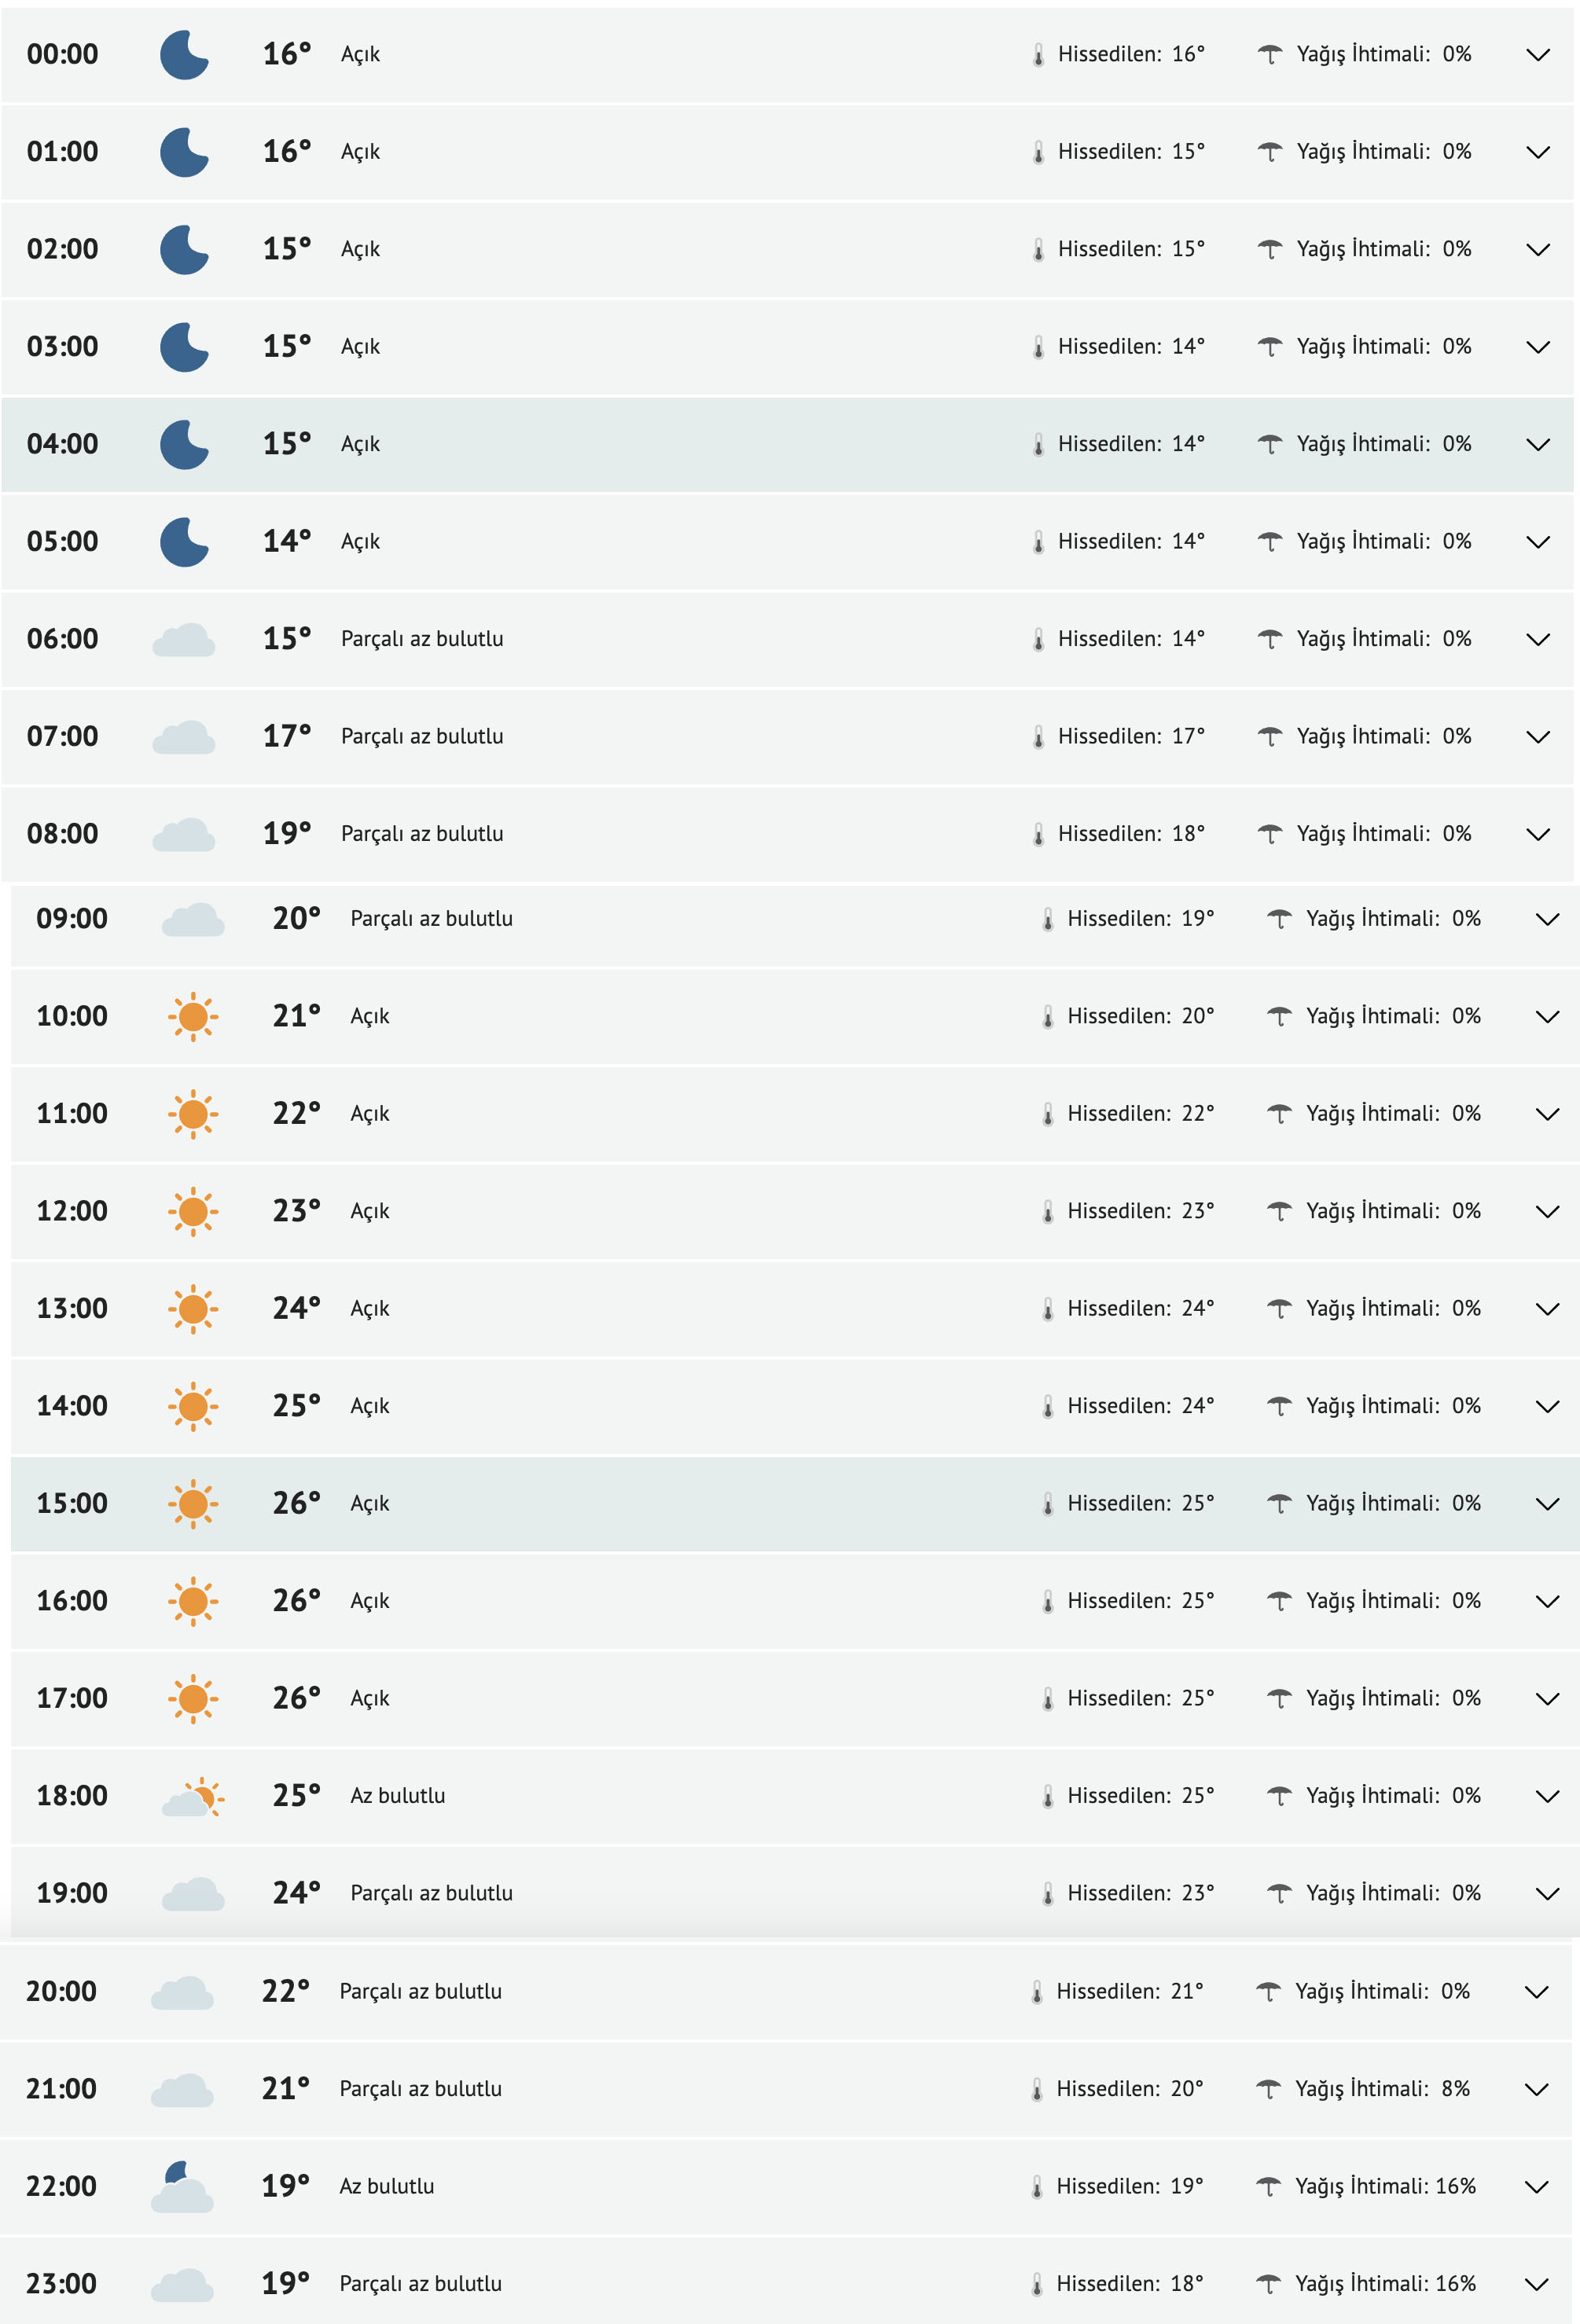Click the umbrella icon in the 03:00 row
The height and width of the screenshot is (2324, 1580).
click(x=1269, y=347)
